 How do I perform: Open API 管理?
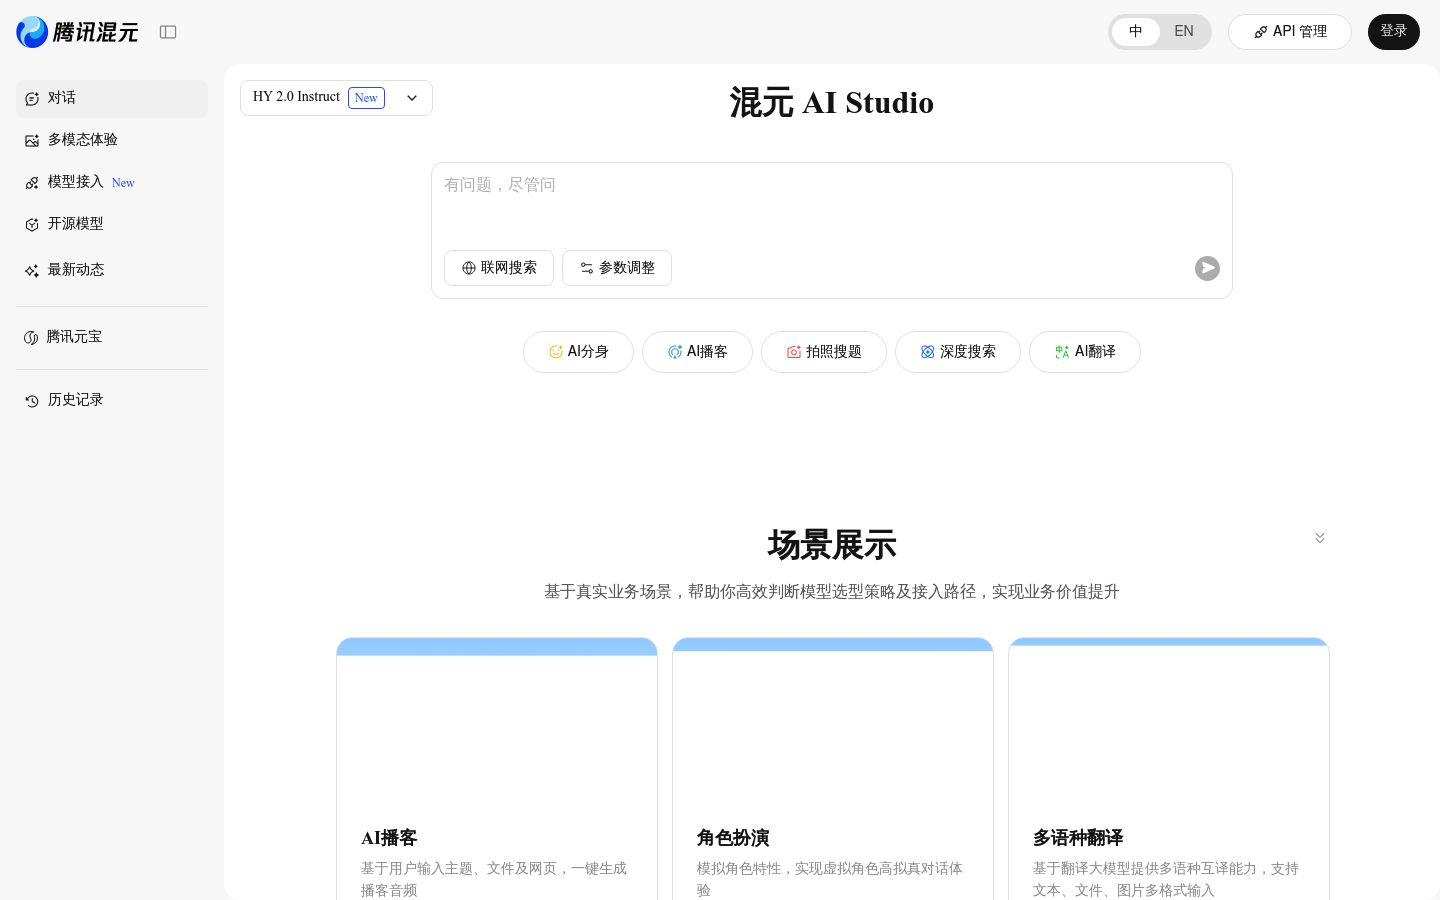pyautogui.click(x=1290, y=32)
